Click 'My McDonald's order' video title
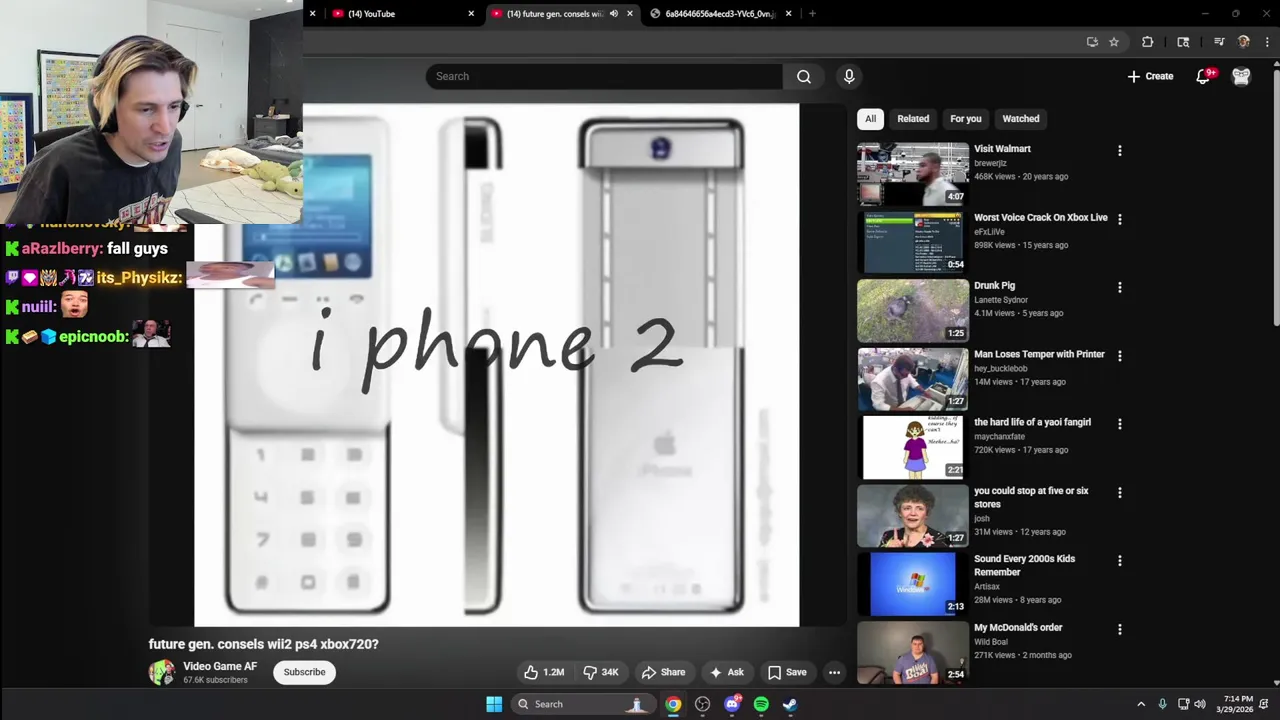Viewport: 1280px width, 720px height. pos(1018,628)
